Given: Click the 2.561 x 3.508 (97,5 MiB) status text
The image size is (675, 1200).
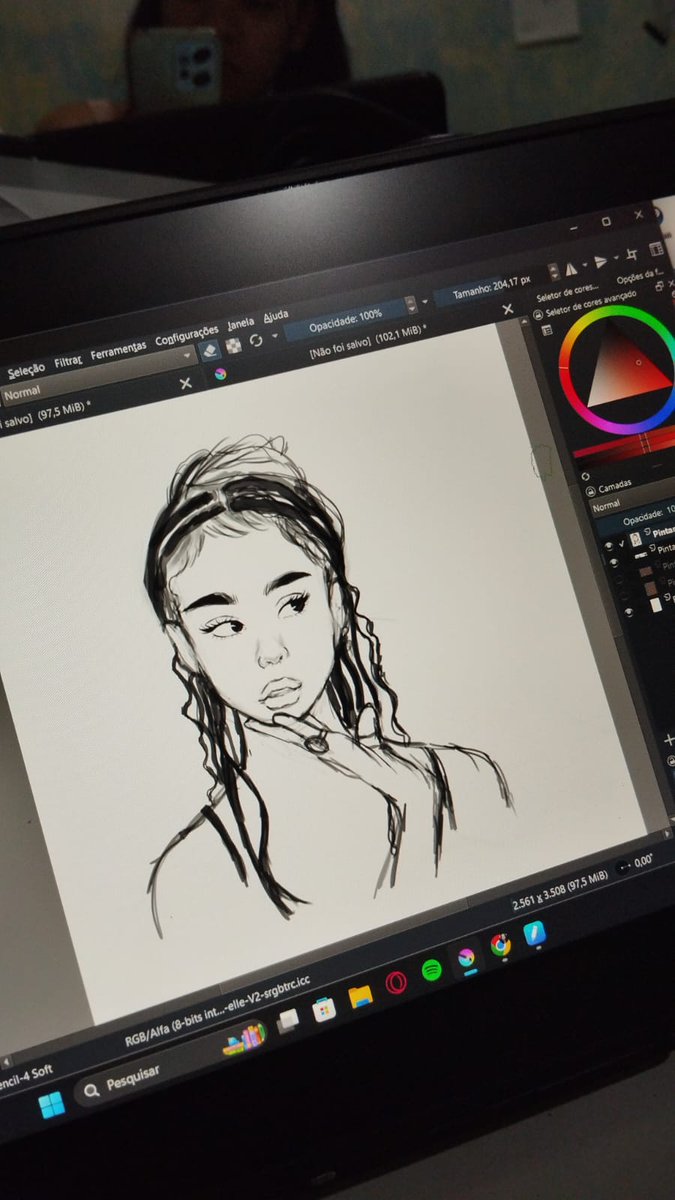Looking at the screenshot, I should click(560, 891).
